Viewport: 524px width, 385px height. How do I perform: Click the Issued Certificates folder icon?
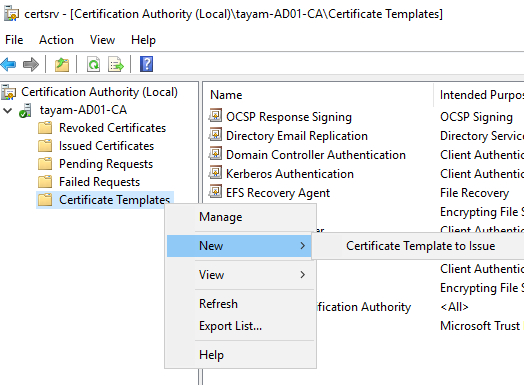[x=45, y=146]
